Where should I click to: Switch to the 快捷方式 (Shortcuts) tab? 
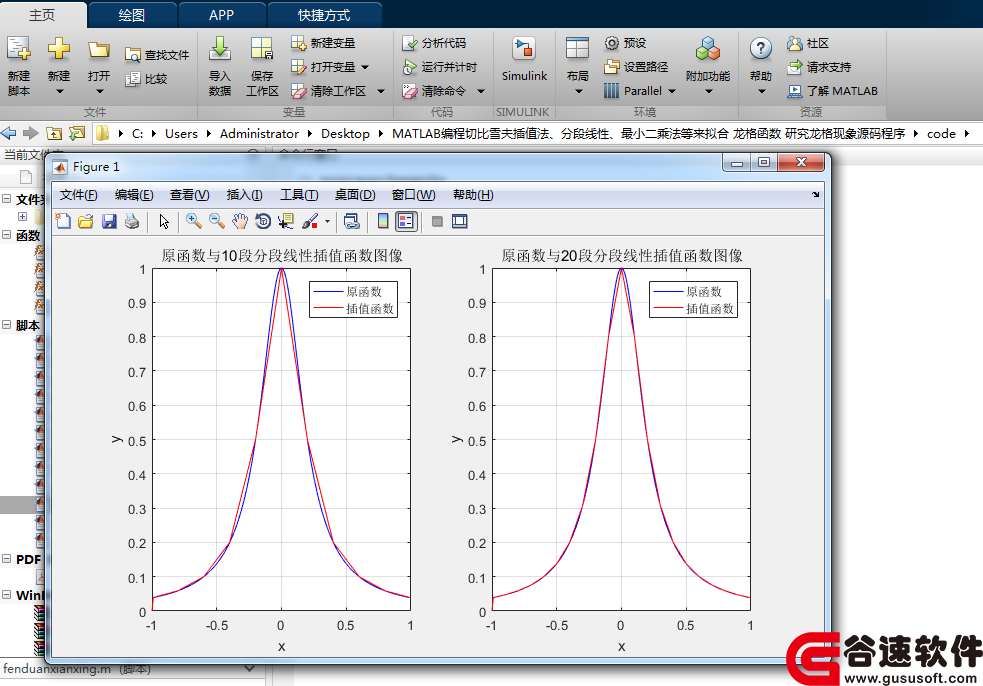pos(324,15)
